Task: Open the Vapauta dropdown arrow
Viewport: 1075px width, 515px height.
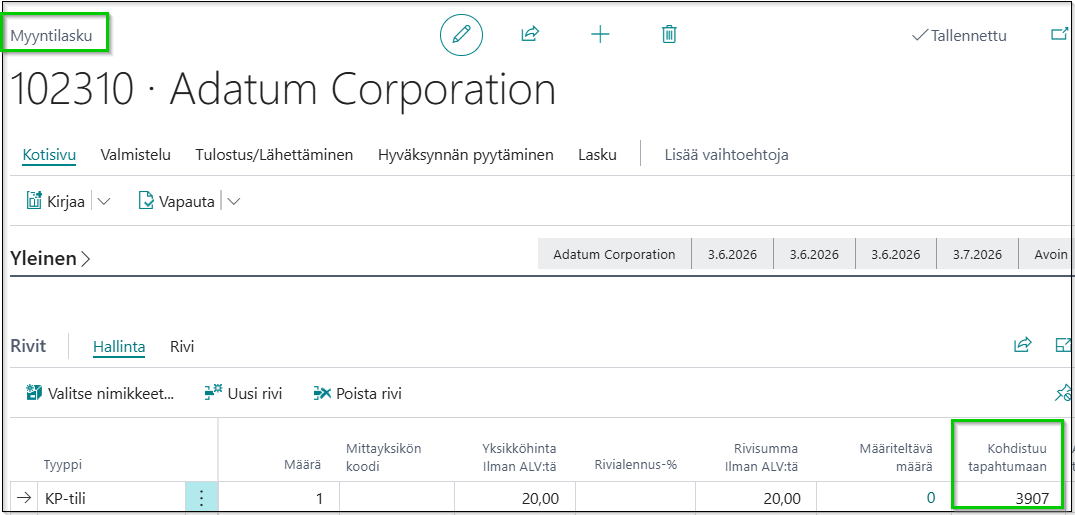Action: tap(233, 202)
